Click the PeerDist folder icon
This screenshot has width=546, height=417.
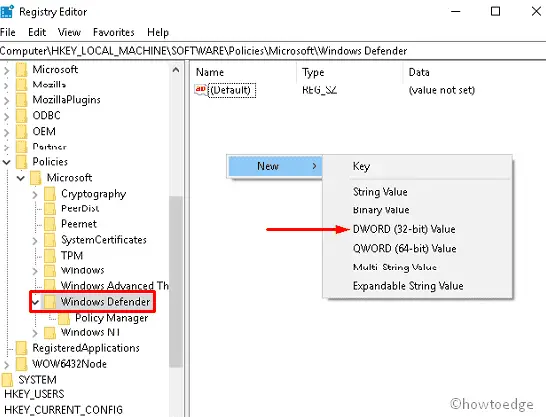click(x=50, y=208)
